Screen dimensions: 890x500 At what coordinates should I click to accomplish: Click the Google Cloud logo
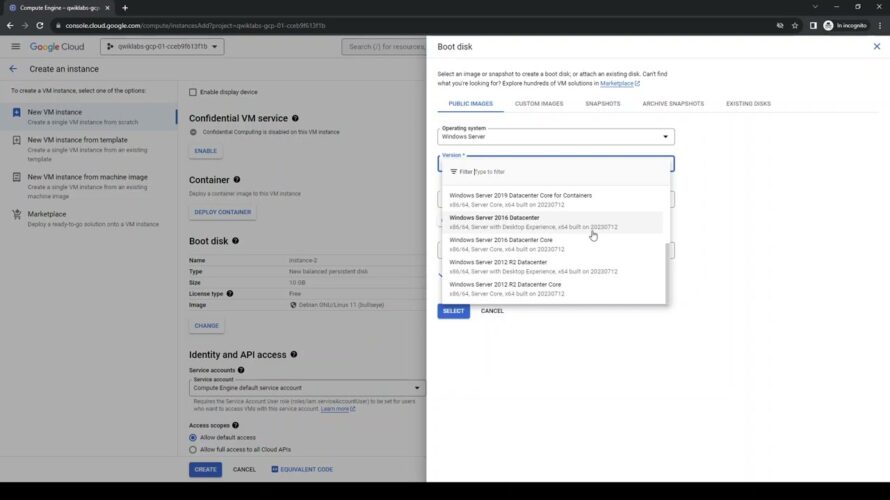(x=57, y=47)
